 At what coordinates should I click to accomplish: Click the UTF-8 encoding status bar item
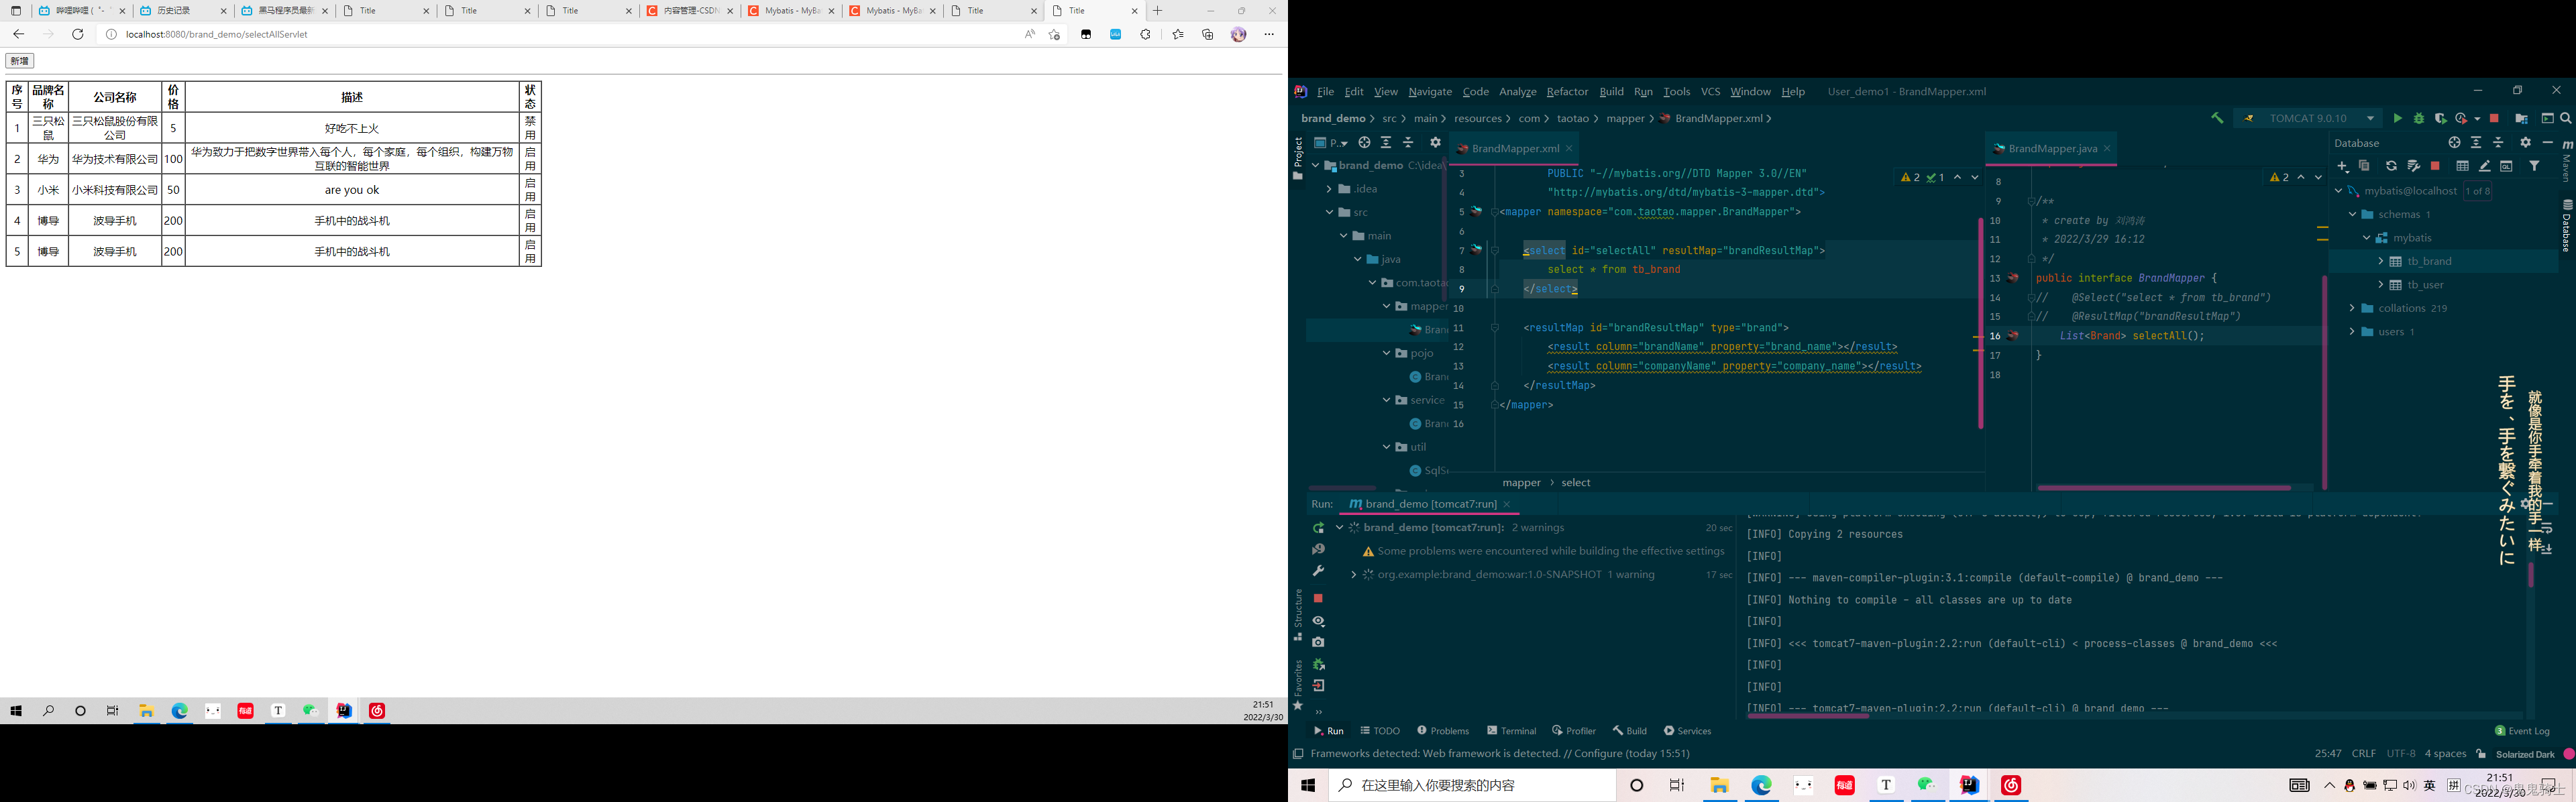tap(2401, 754)
